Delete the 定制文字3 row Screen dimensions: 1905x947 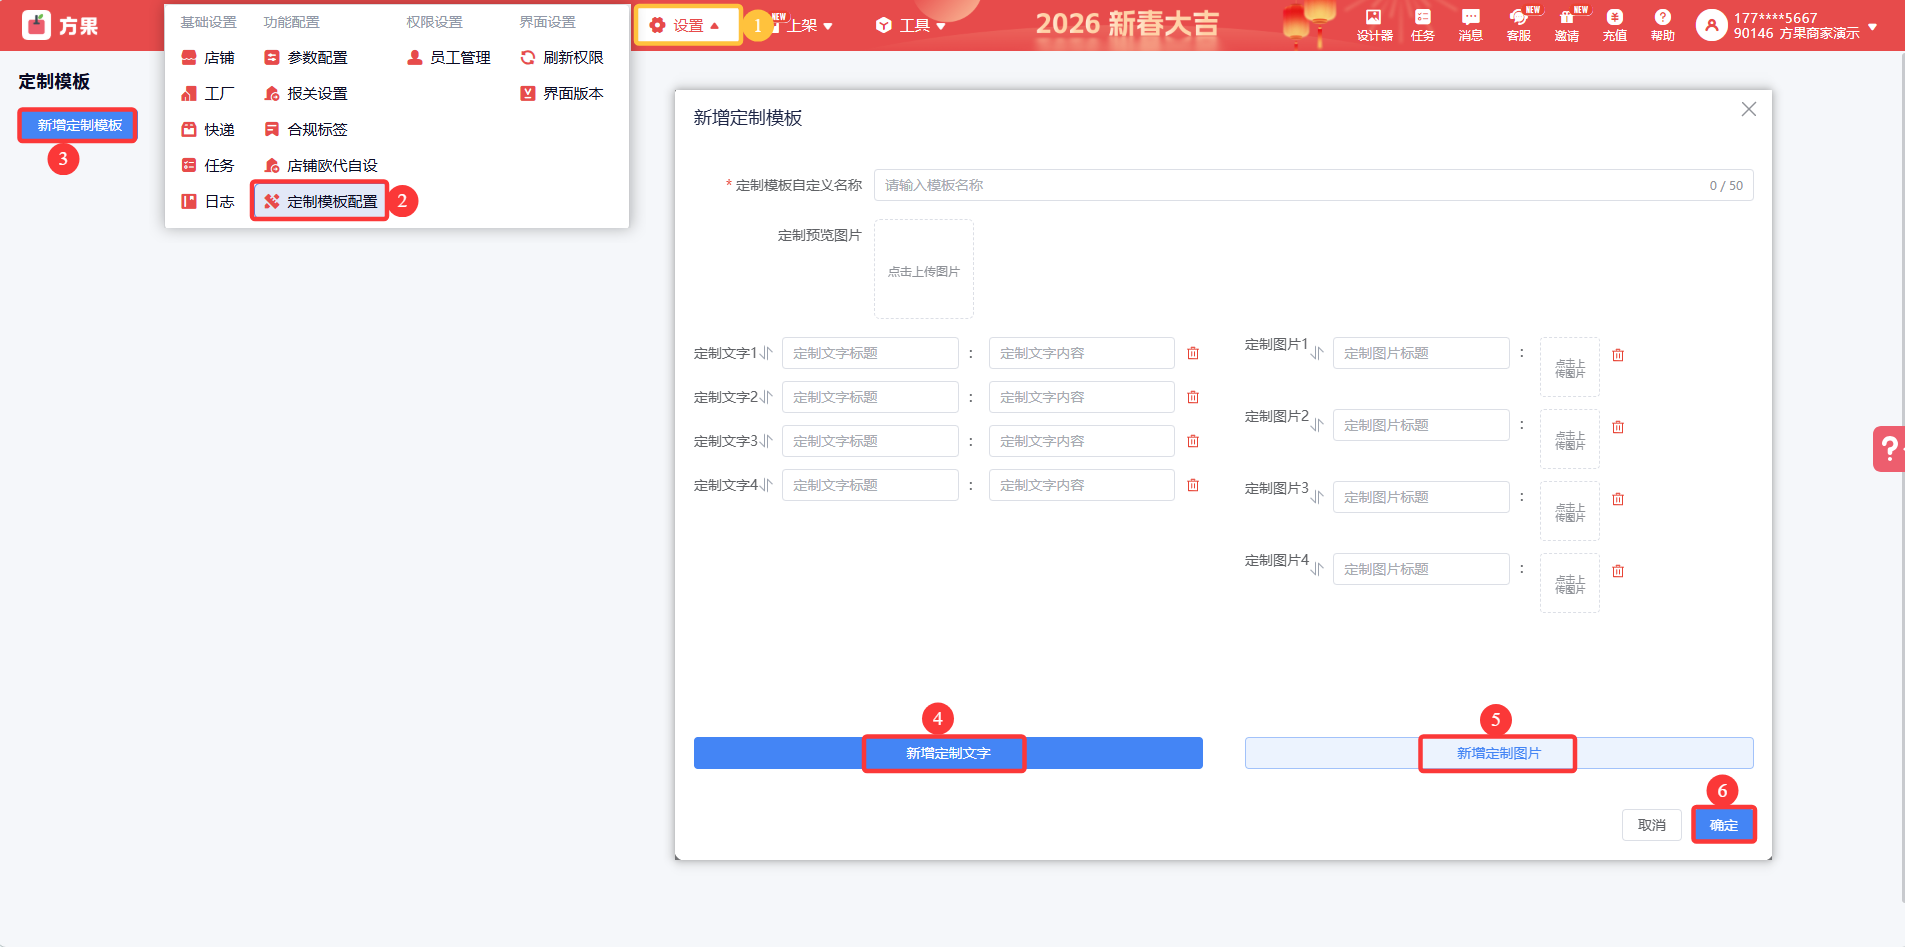pos(1193,441)
